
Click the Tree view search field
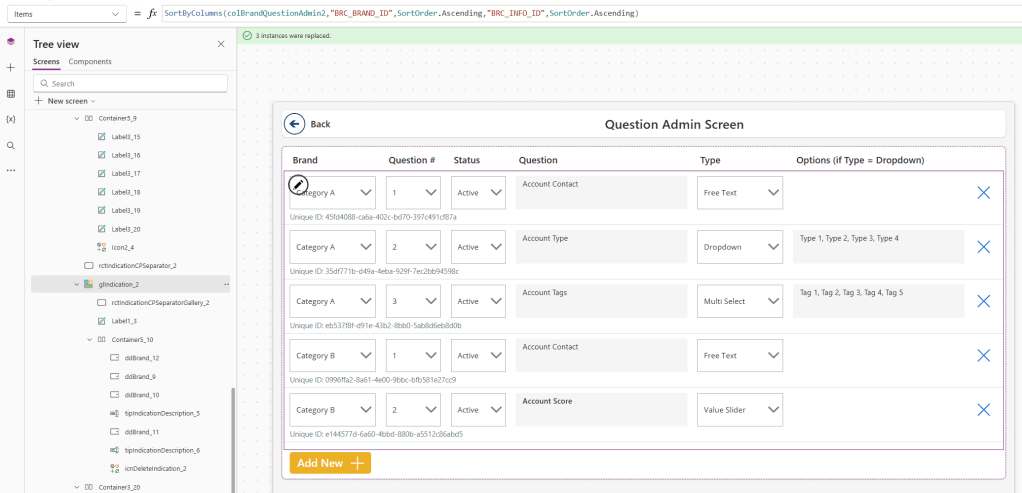130,83
